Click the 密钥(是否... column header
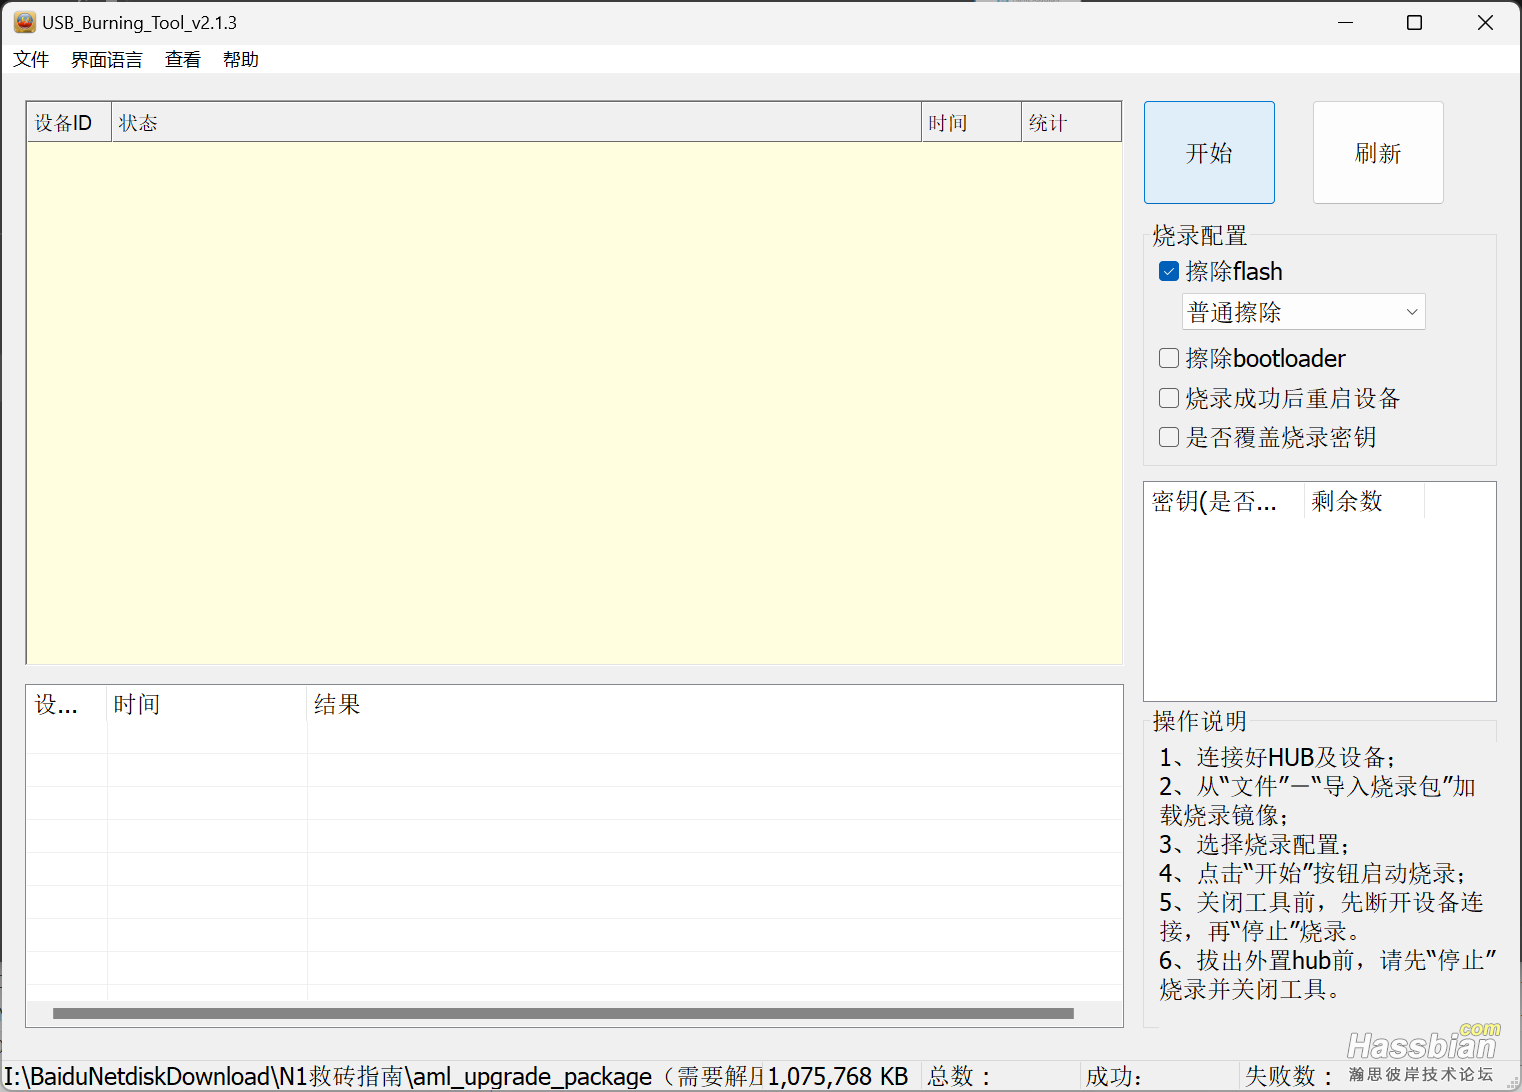This screenshot has width=1522, height=1092. click(x=1224, y=501)
